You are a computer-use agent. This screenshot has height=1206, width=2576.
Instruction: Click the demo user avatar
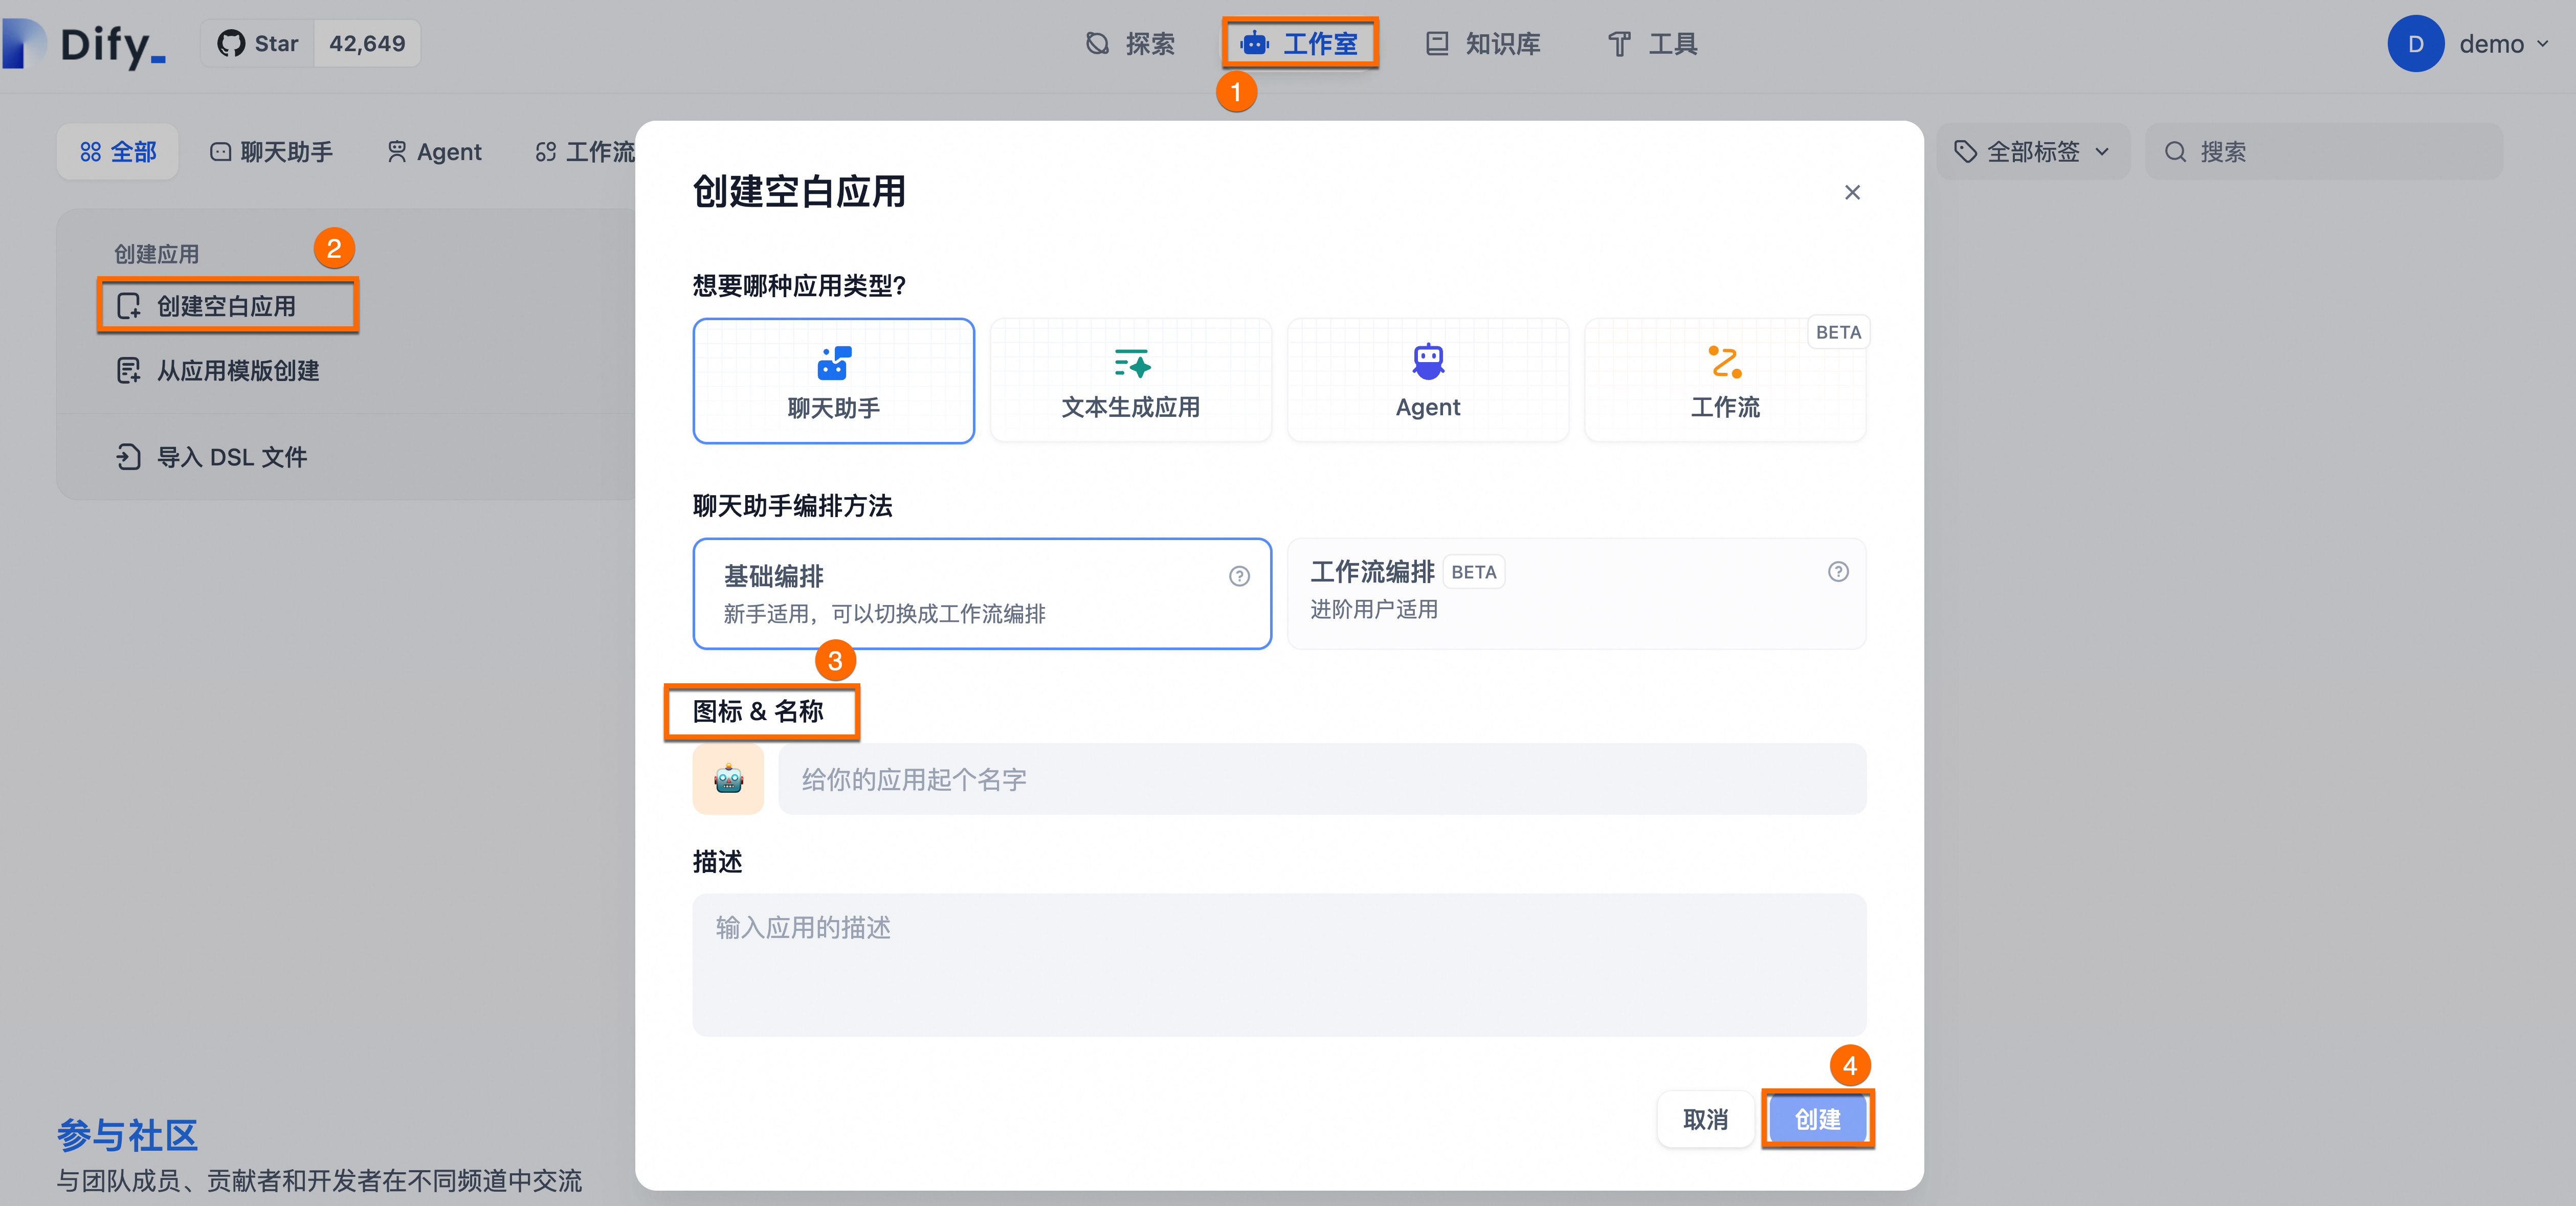pyautogui.click(x=2415, y=44)
